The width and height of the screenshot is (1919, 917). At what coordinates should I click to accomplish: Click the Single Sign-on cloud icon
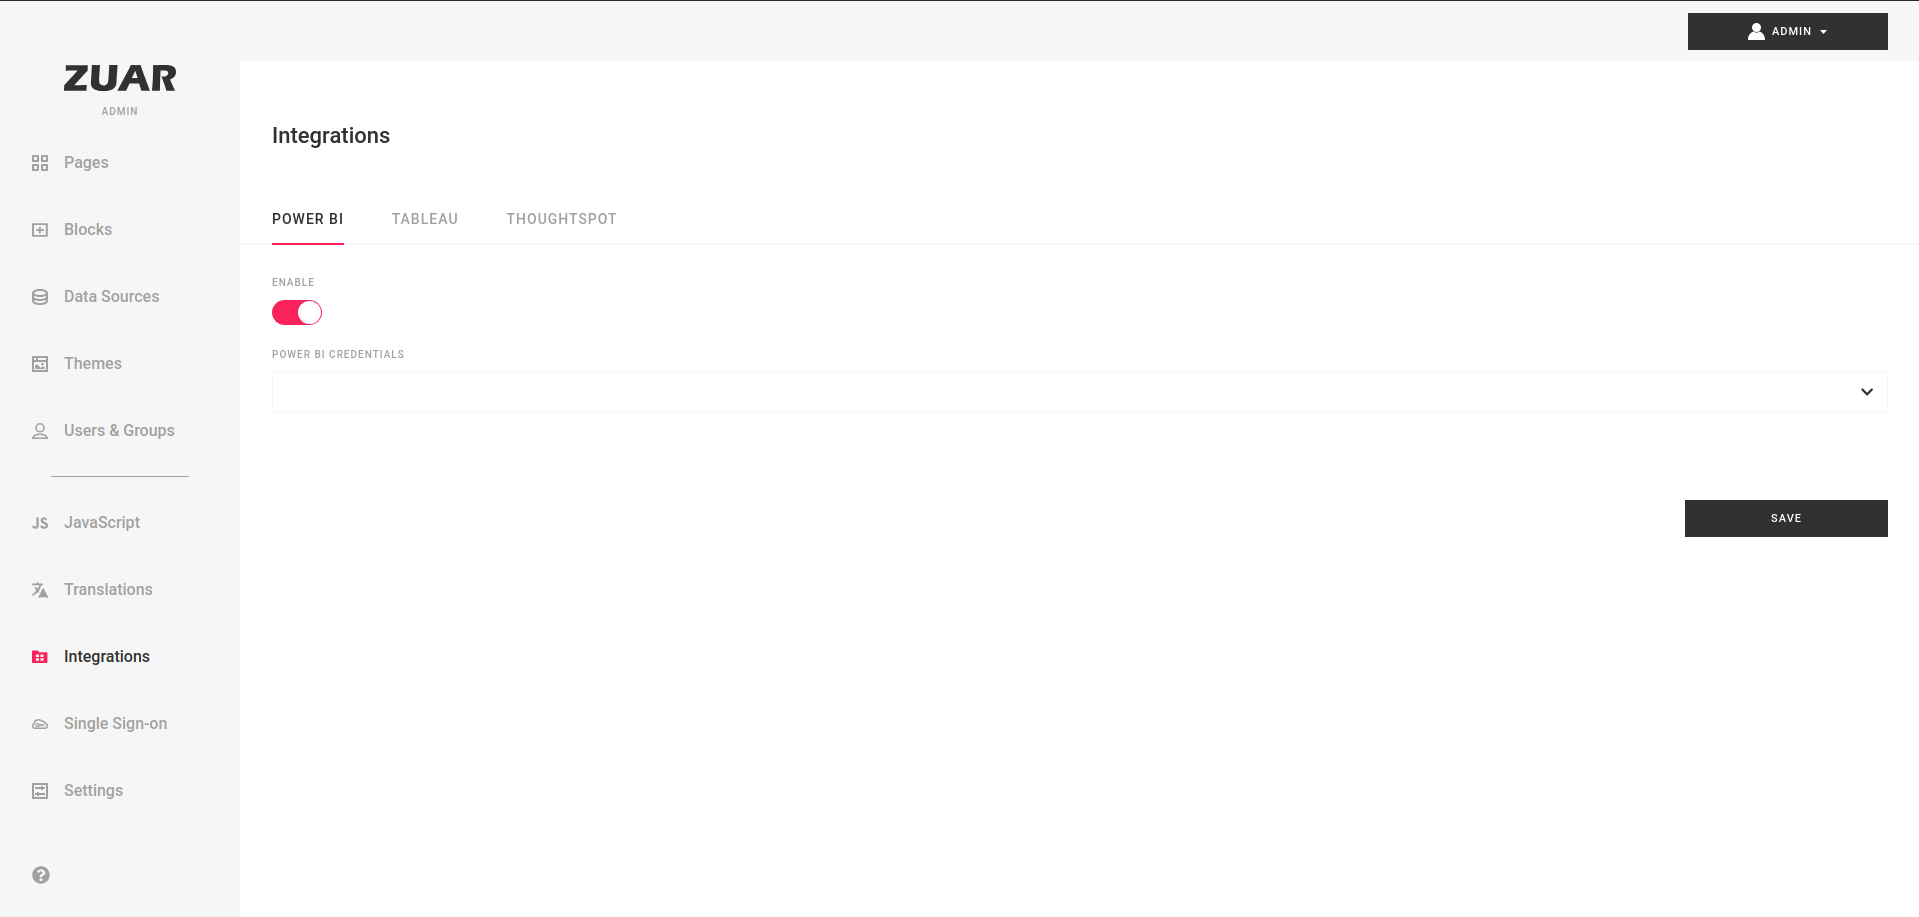(40, 724)
